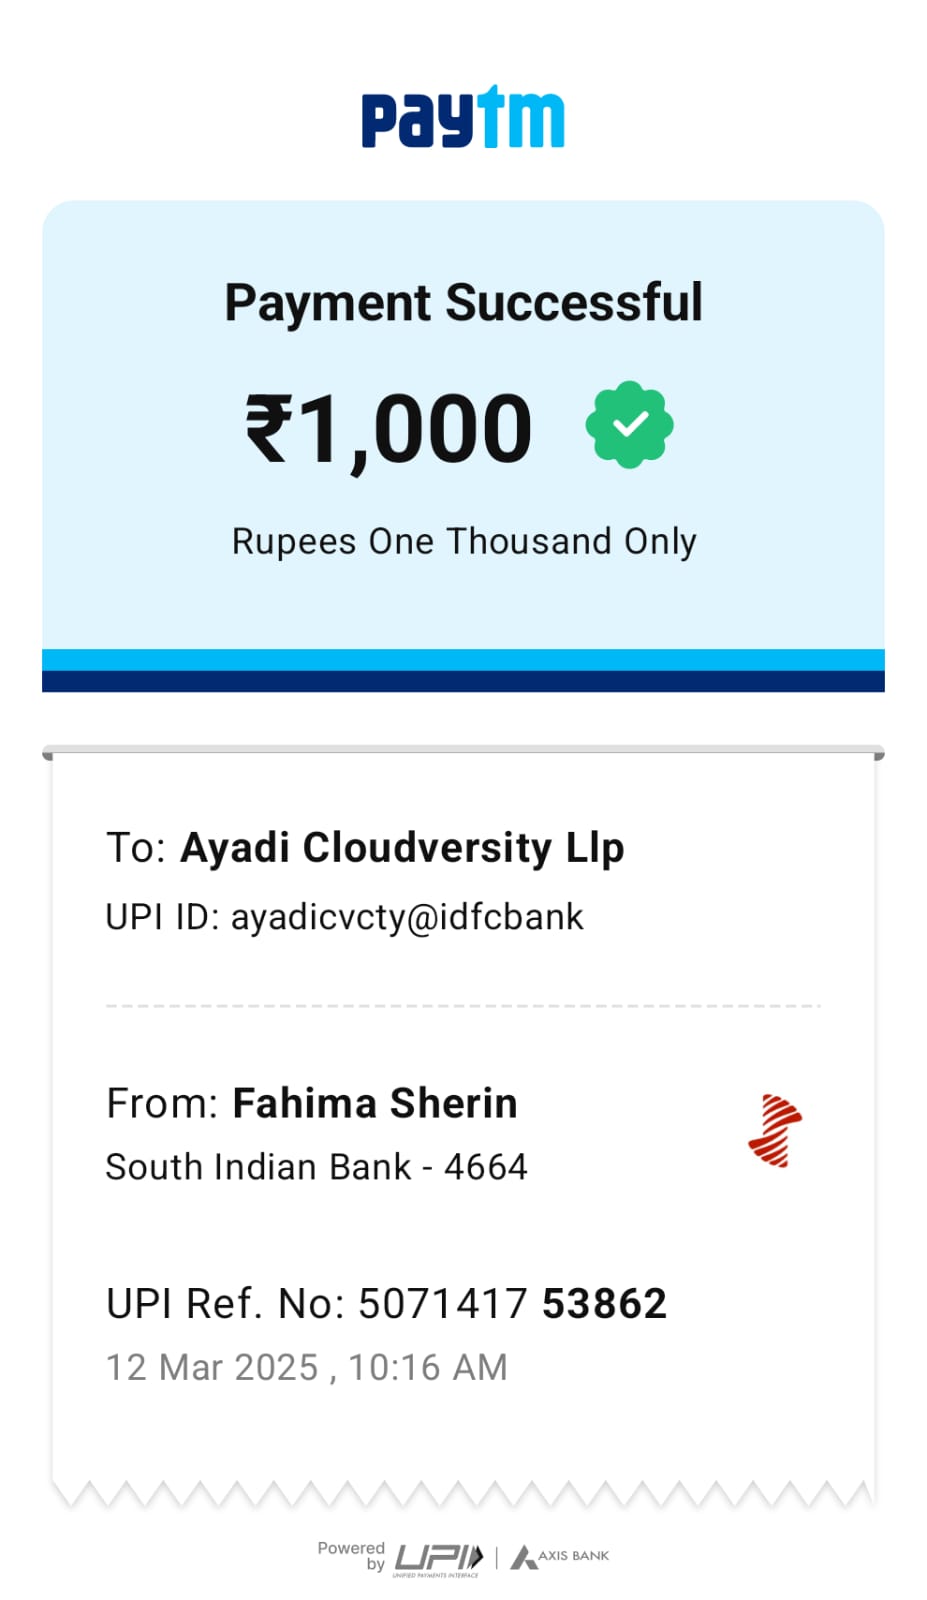This screenshot has width=927, height=1600.
Task: Select the Payment Successful heading
Action: tap(463, 302)
